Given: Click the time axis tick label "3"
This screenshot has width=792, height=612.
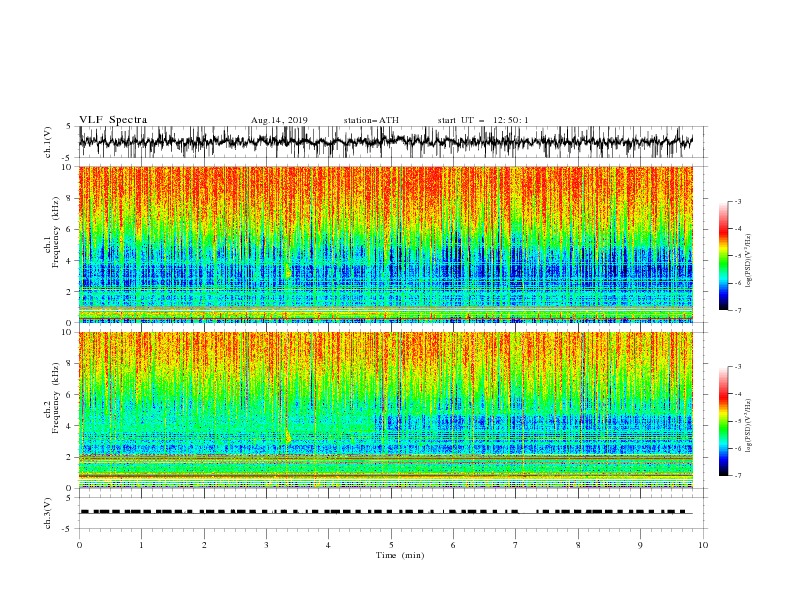Looking at the screenshot, I should [x=267, y=545].
